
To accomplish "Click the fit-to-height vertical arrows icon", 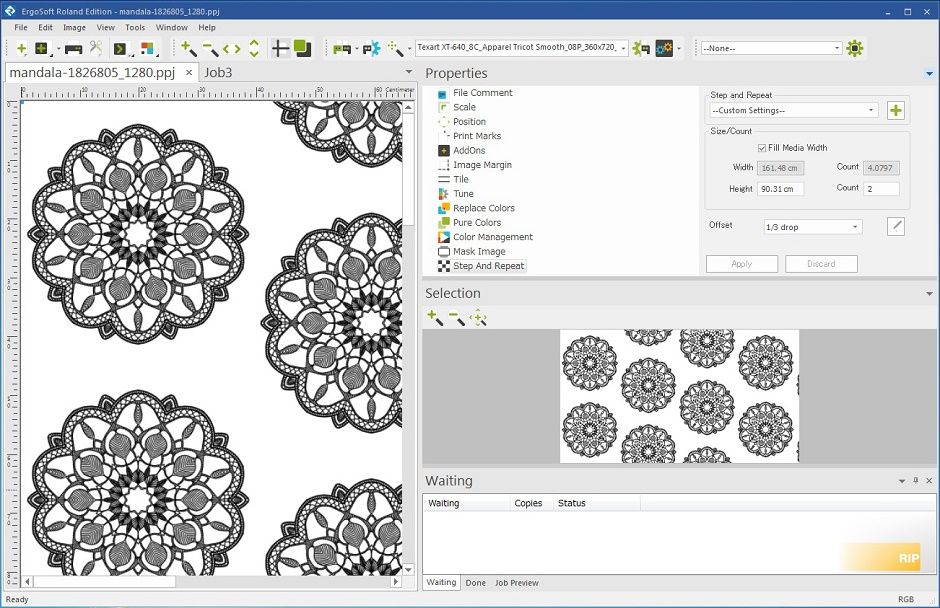I will [254, 49].
